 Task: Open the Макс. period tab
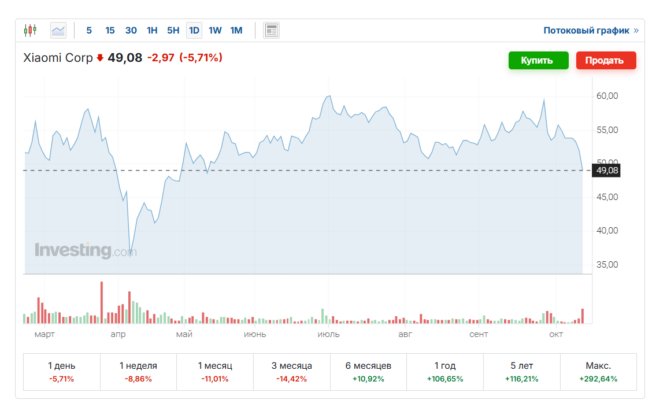coord(599,372)
